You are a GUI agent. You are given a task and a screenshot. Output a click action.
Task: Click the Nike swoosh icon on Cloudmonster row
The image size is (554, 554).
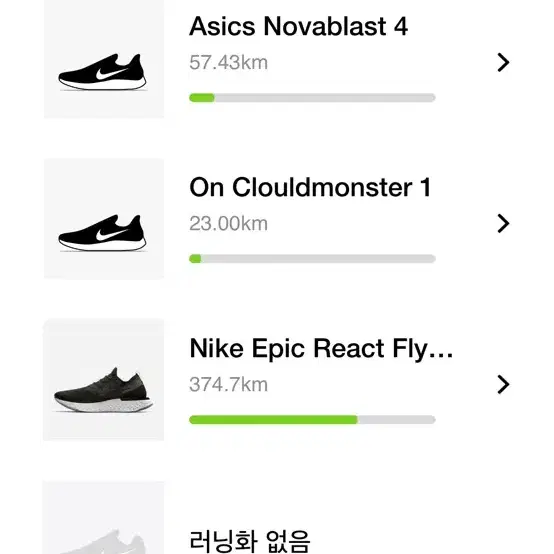tap(110, 234)
